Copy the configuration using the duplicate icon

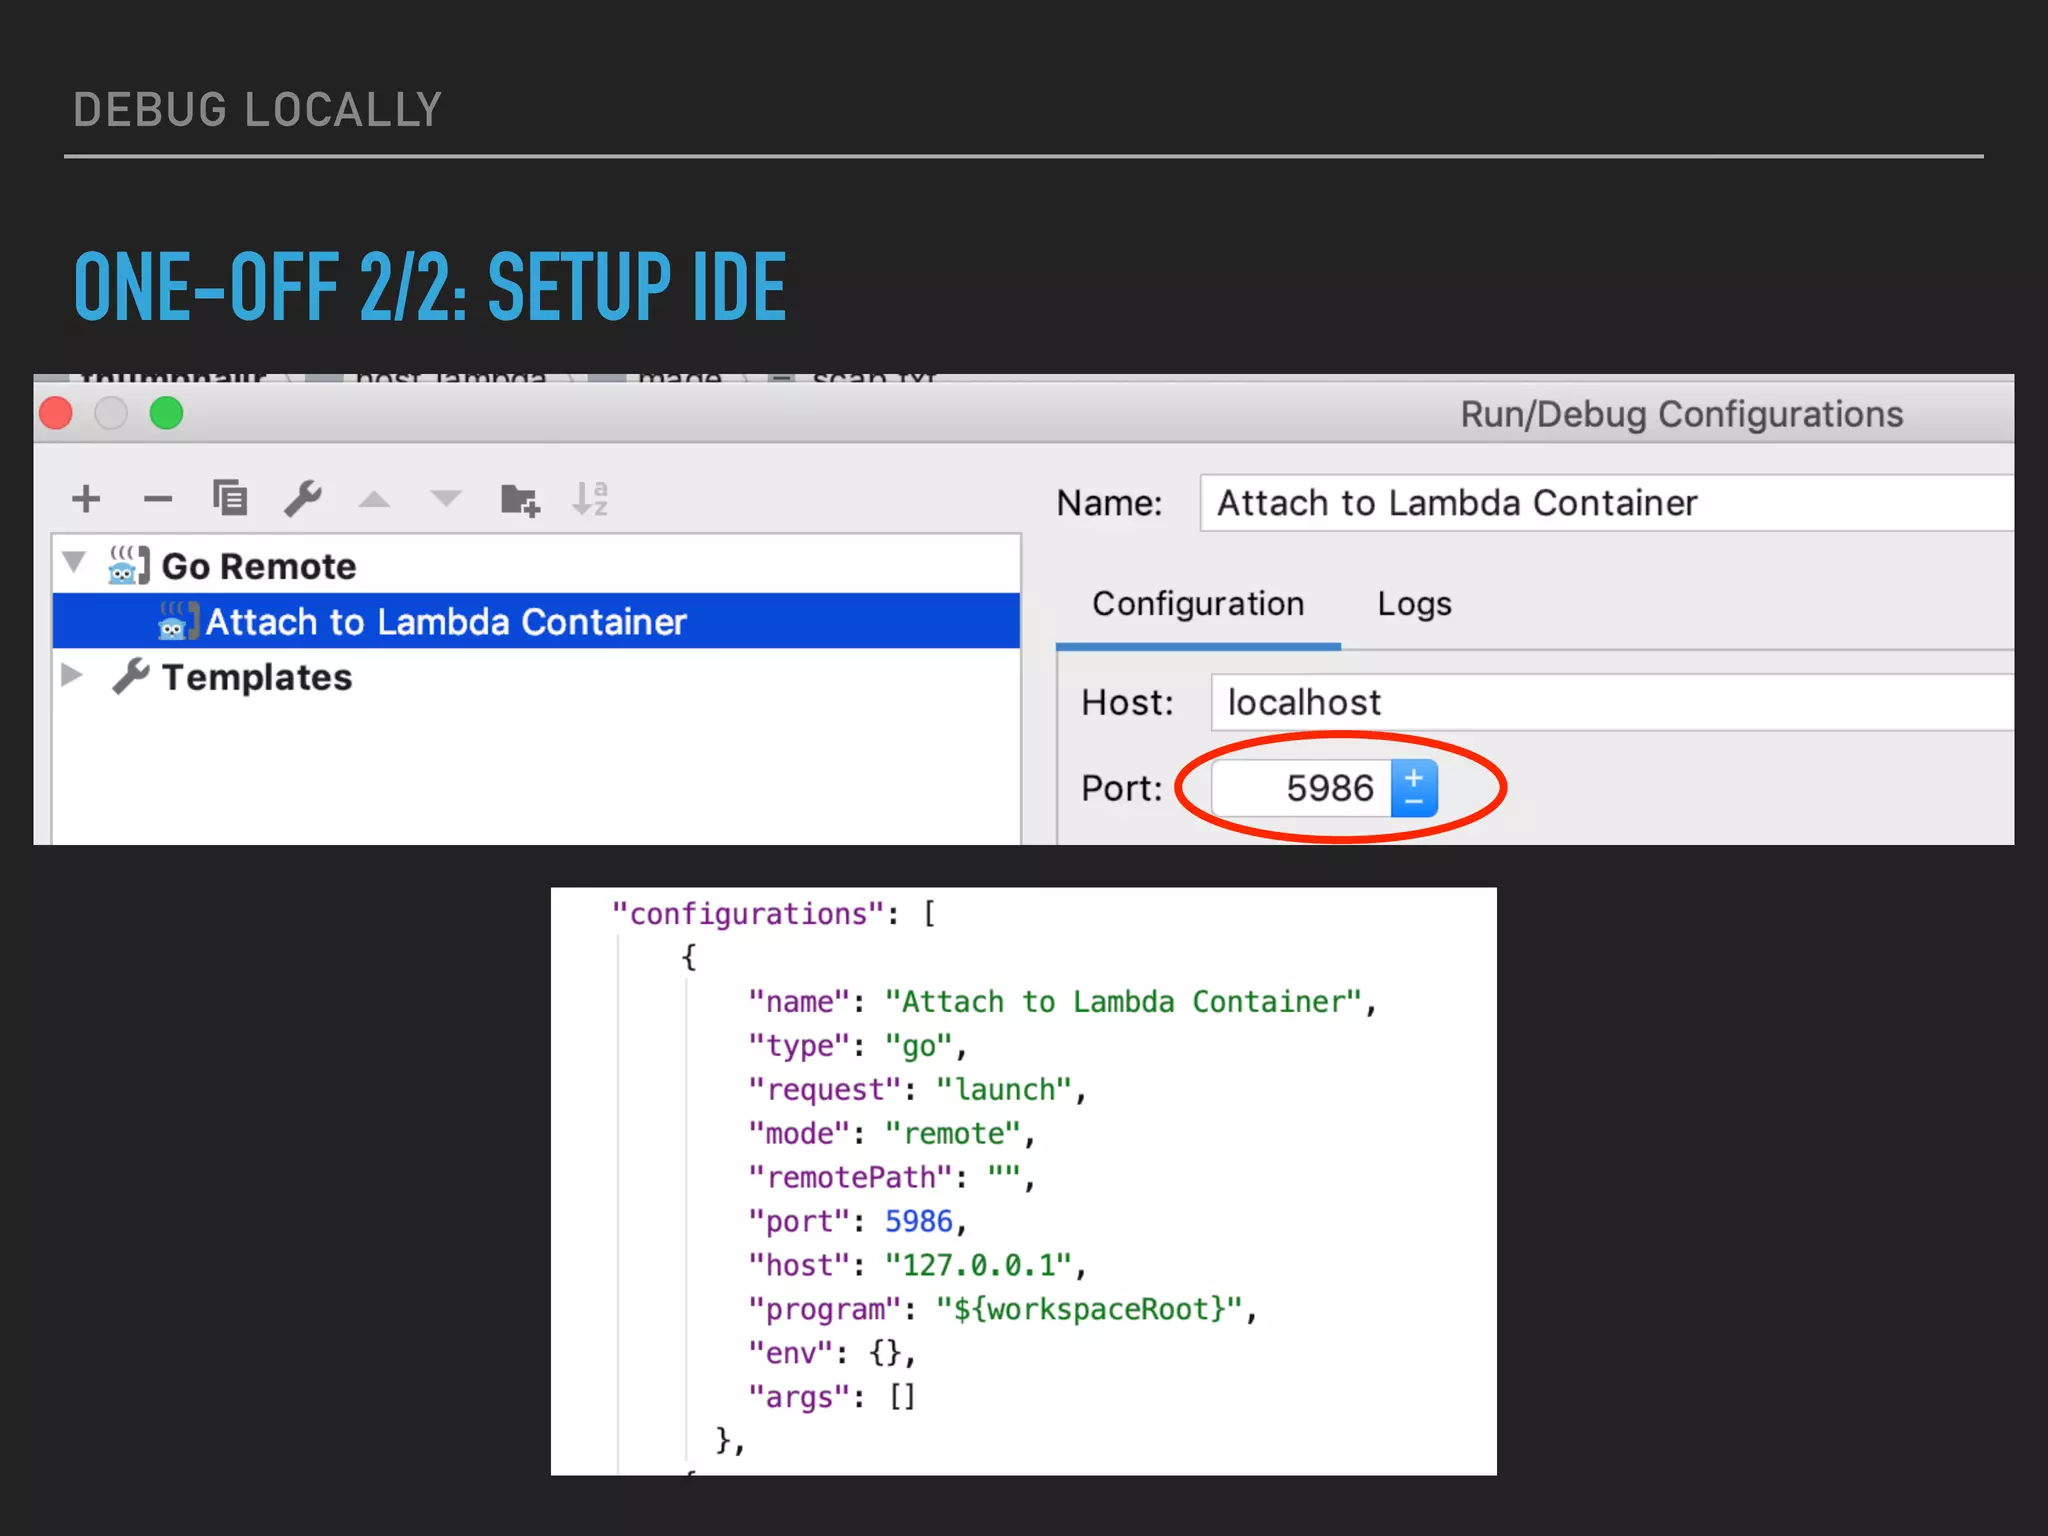230,497
